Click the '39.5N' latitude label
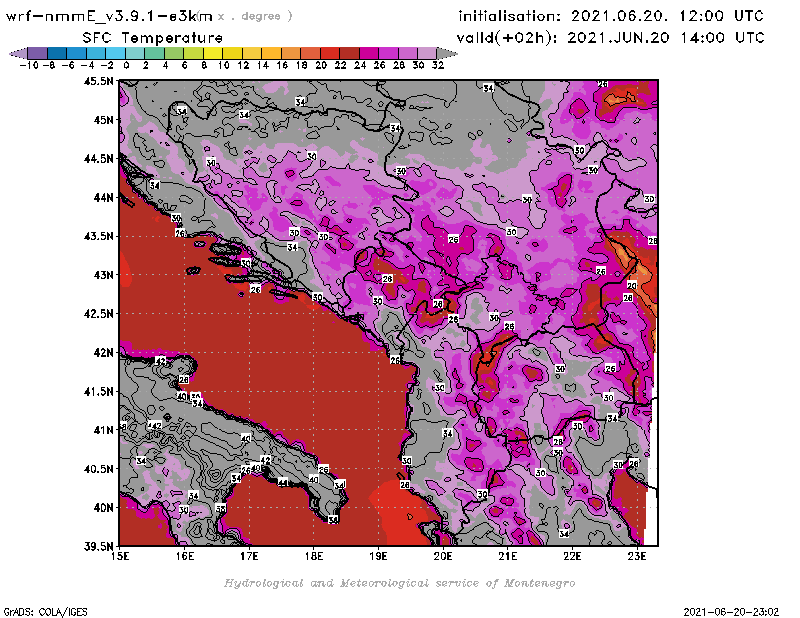Screen dimensions: 800x618 pyautogui.click(x=99, y=547)
